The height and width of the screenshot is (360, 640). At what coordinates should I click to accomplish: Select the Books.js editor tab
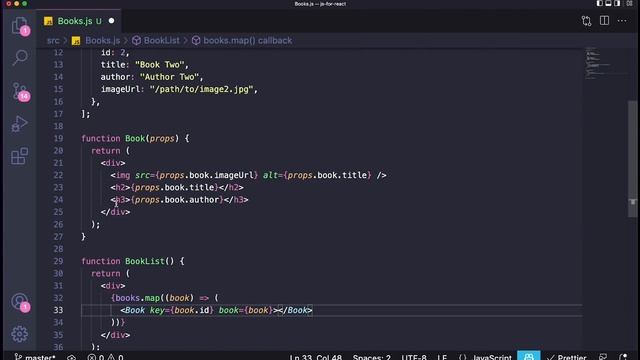(79, 21)
